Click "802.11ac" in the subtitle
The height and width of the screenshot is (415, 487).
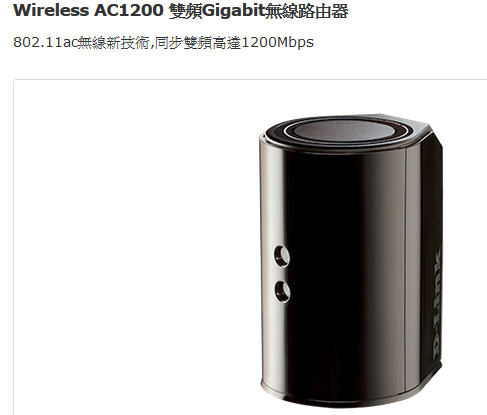(x=45, y=43)
